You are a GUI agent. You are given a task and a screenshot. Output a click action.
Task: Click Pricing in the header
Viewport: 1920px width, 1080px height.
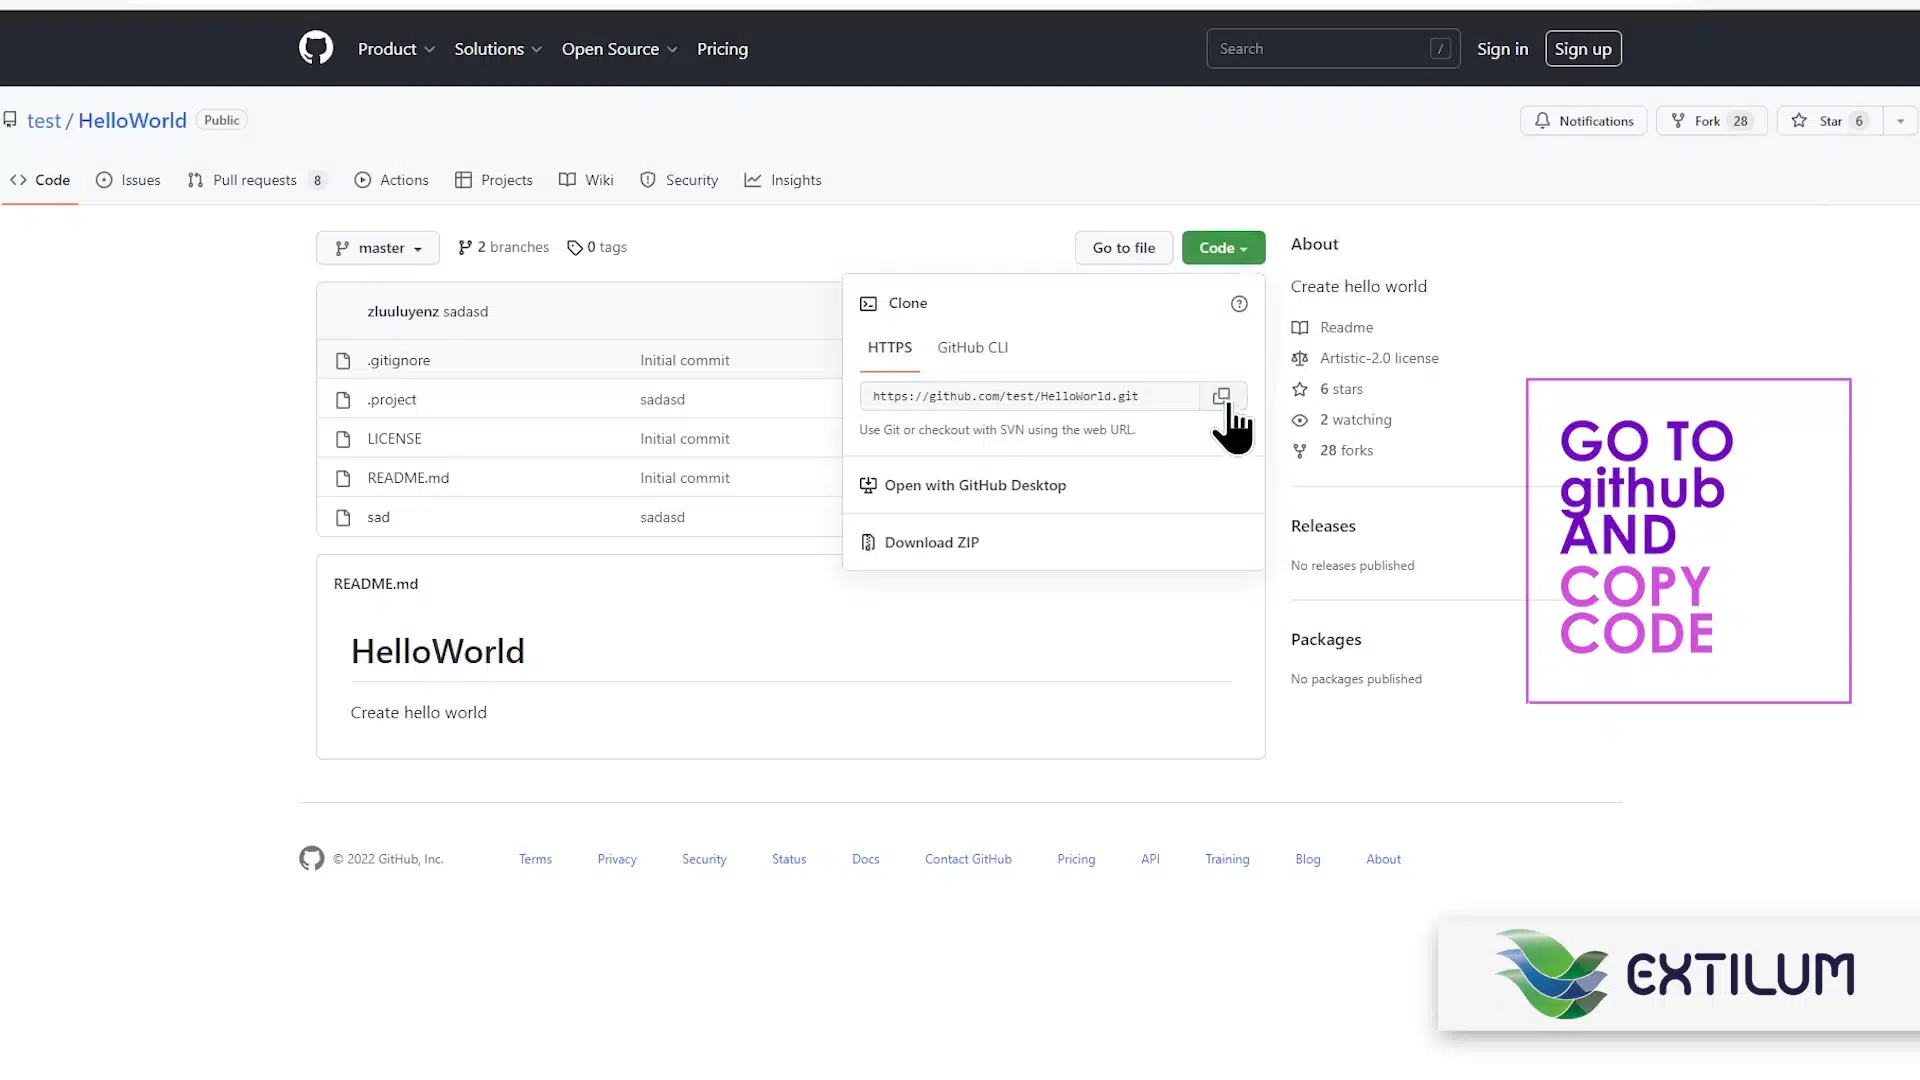pos(722,49)
